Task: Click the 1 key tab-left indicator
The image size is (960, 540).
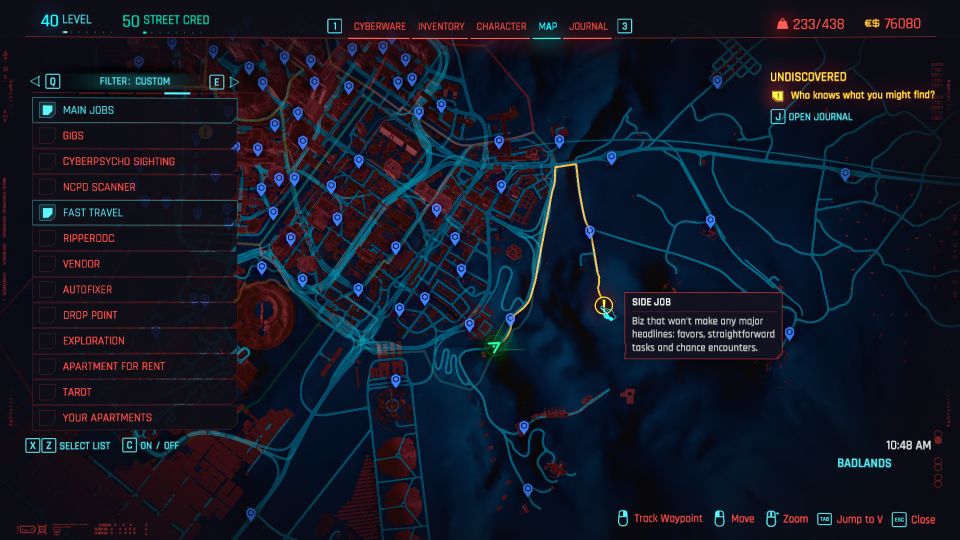Action: tap(334, 26)
